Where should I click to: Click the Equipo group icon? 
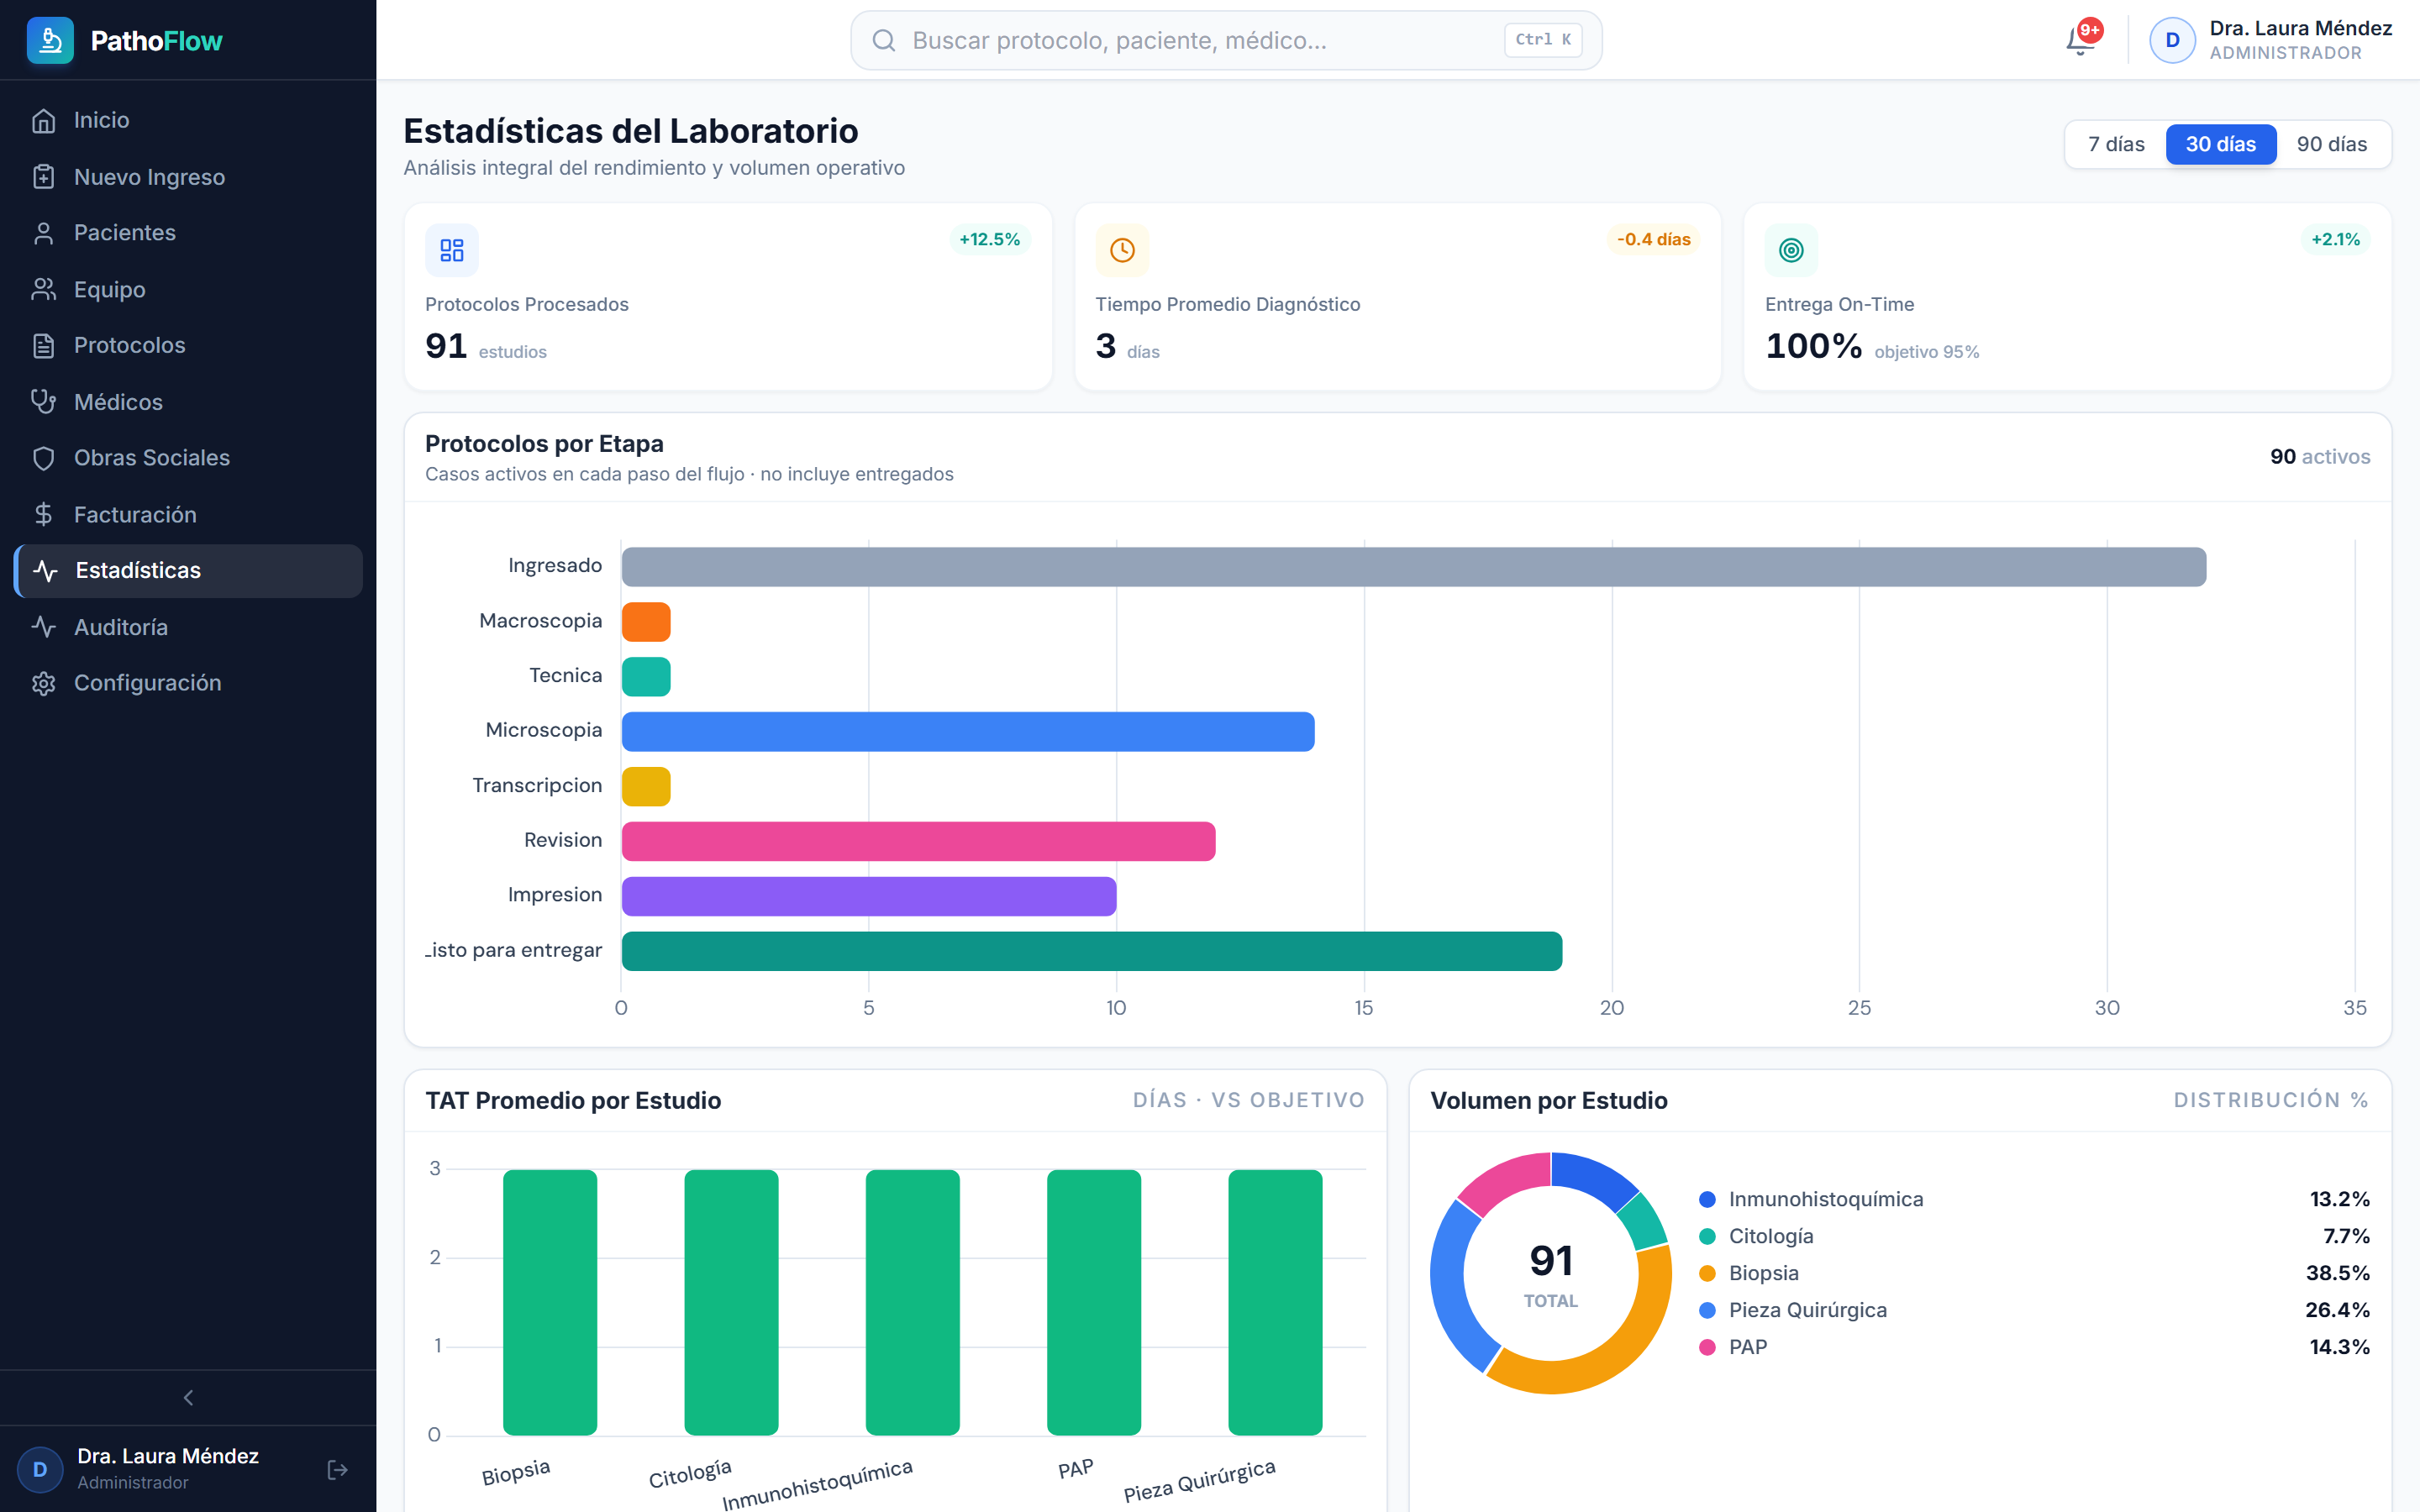click(43, 289)
